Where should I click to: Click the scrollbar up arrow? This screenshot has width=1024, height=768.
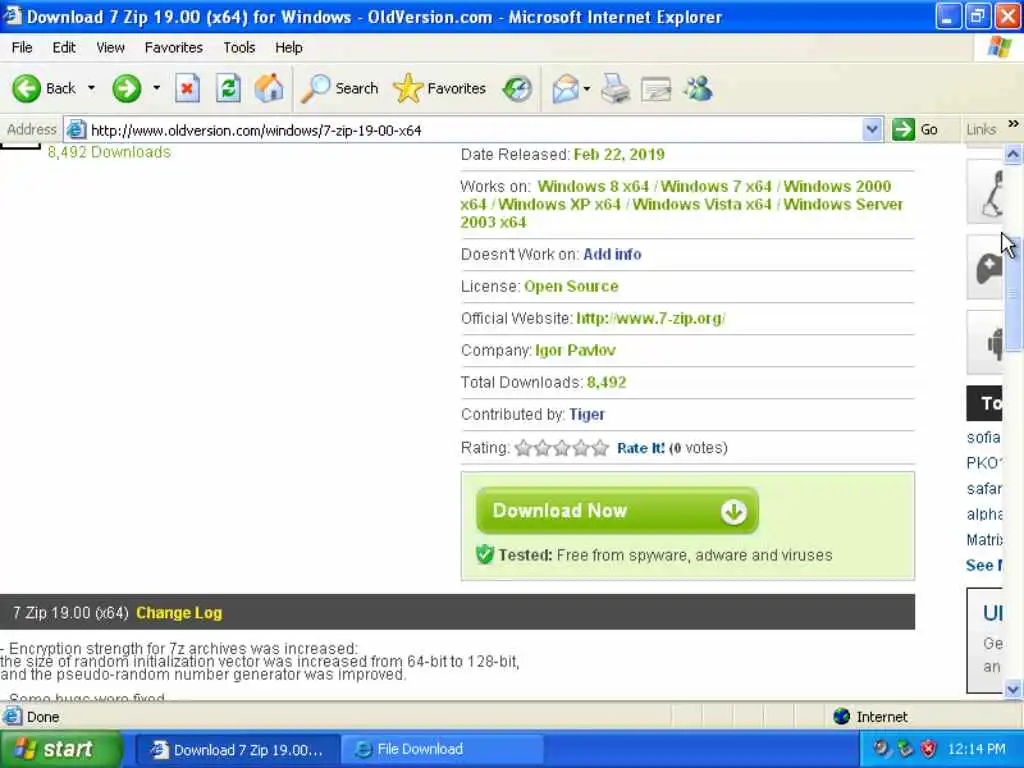point(1013,154)
